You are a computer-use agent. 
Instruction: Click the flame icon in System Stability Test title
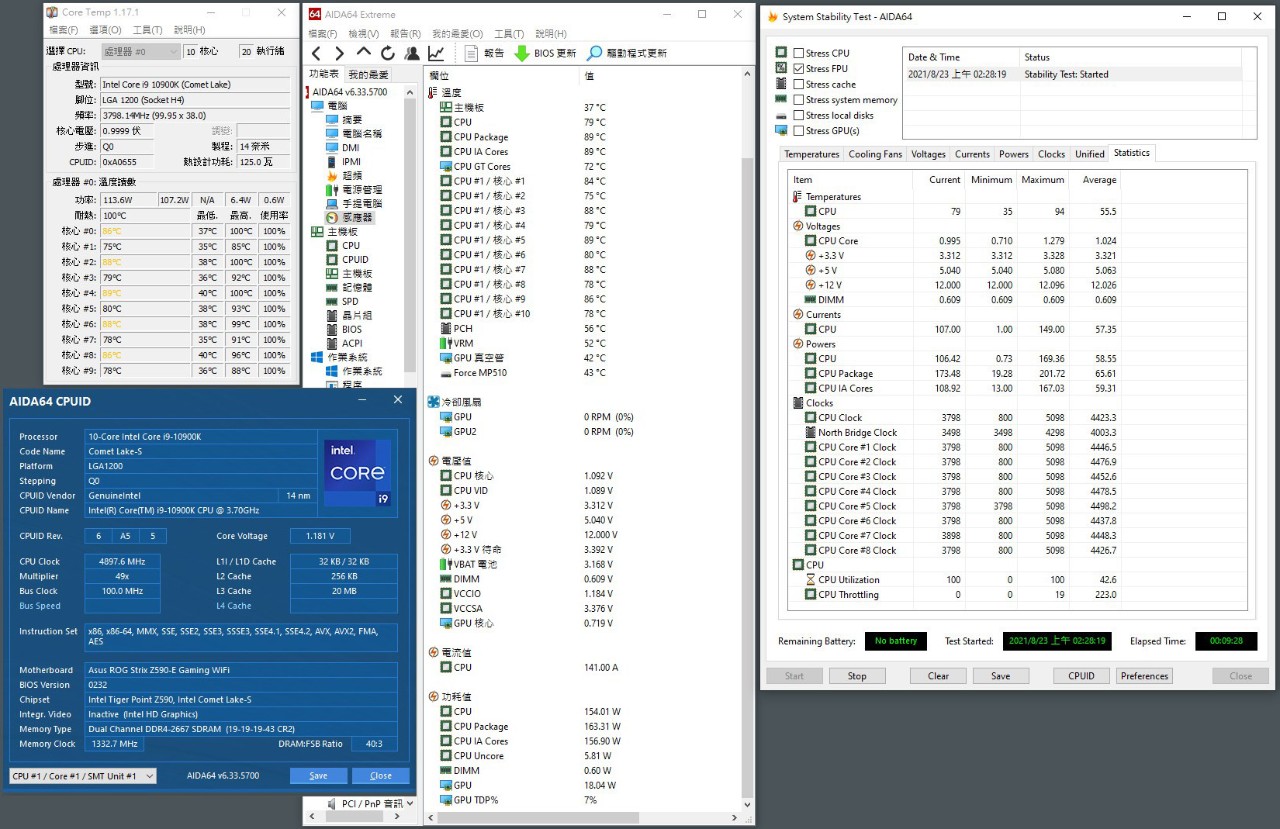[772, 17]
